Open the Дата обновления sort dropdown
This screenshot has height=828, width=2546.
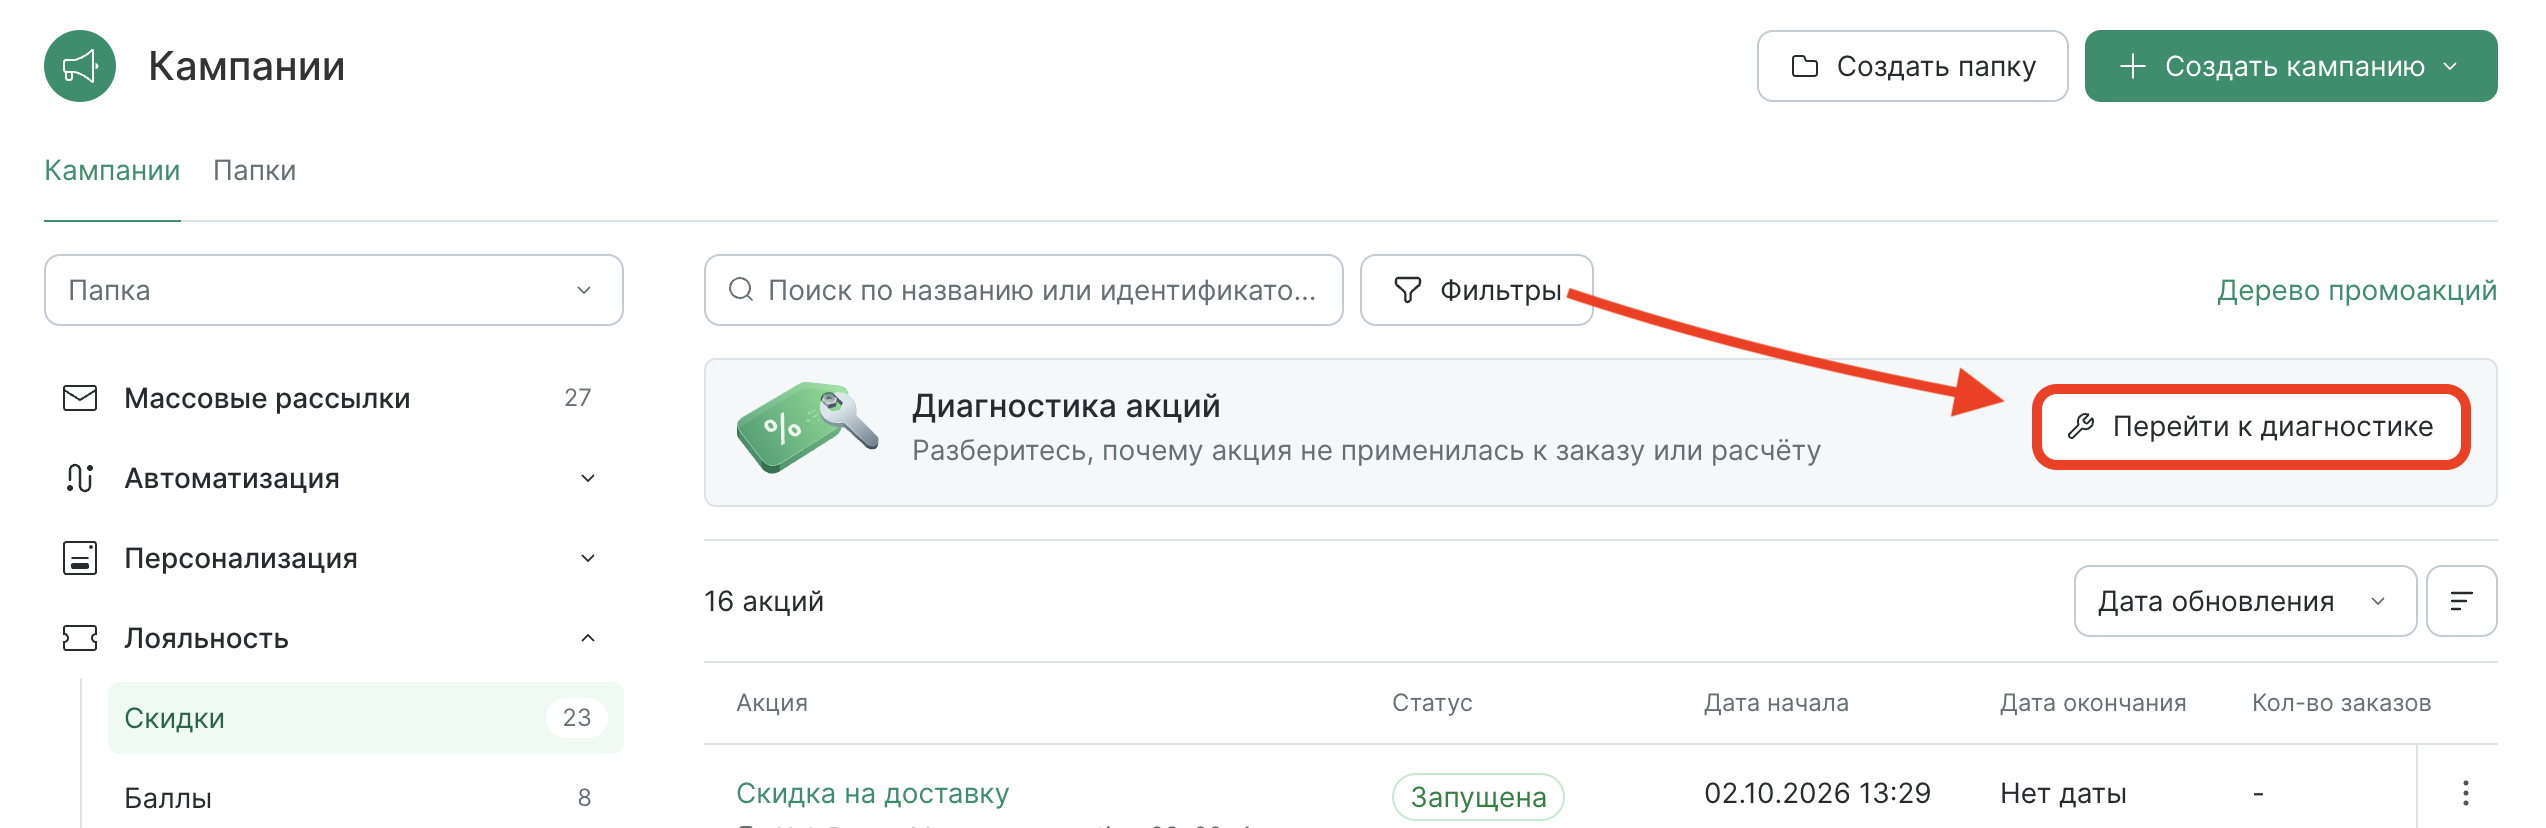click(2245, 601)
